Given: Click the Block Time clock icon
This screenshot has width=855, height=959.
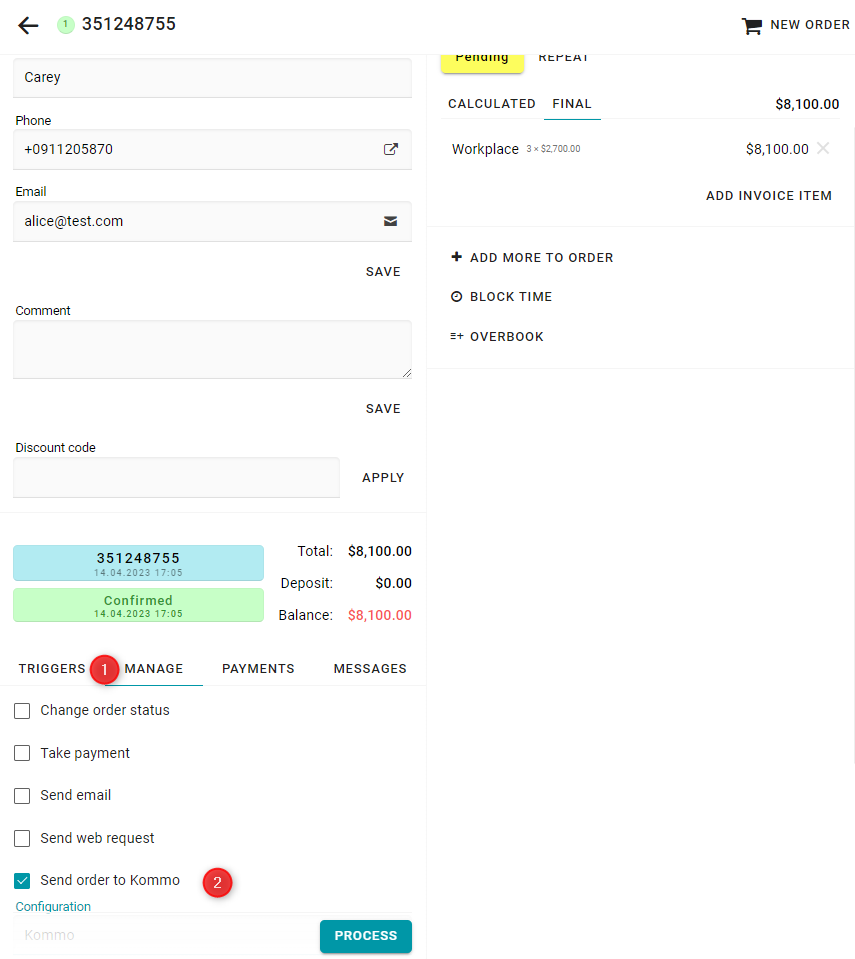Looking at the screenshot, I should 457,297.
